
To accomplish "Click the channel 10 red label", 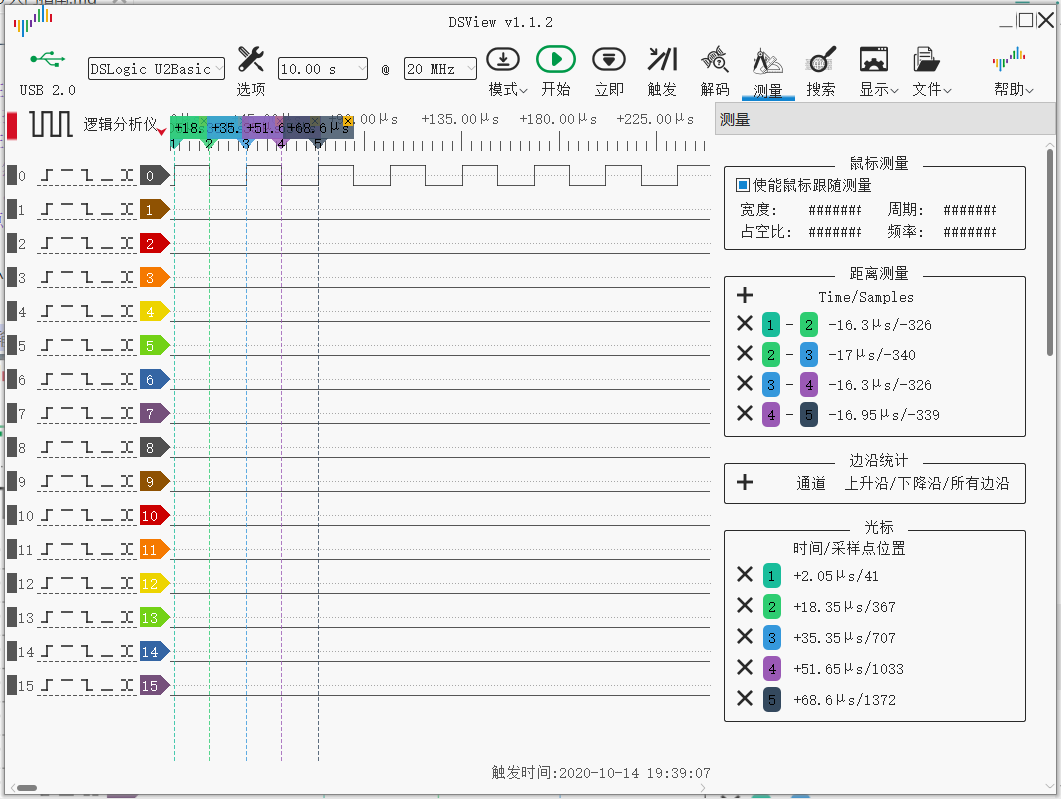I will (154, 516).
